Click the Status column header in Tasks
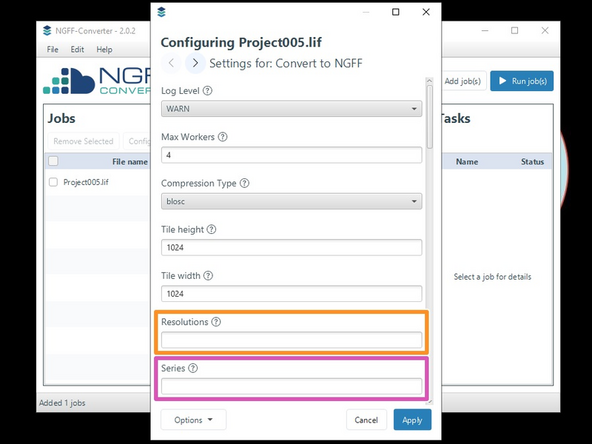This screenshot has width=592, height=444. [532, 162]
